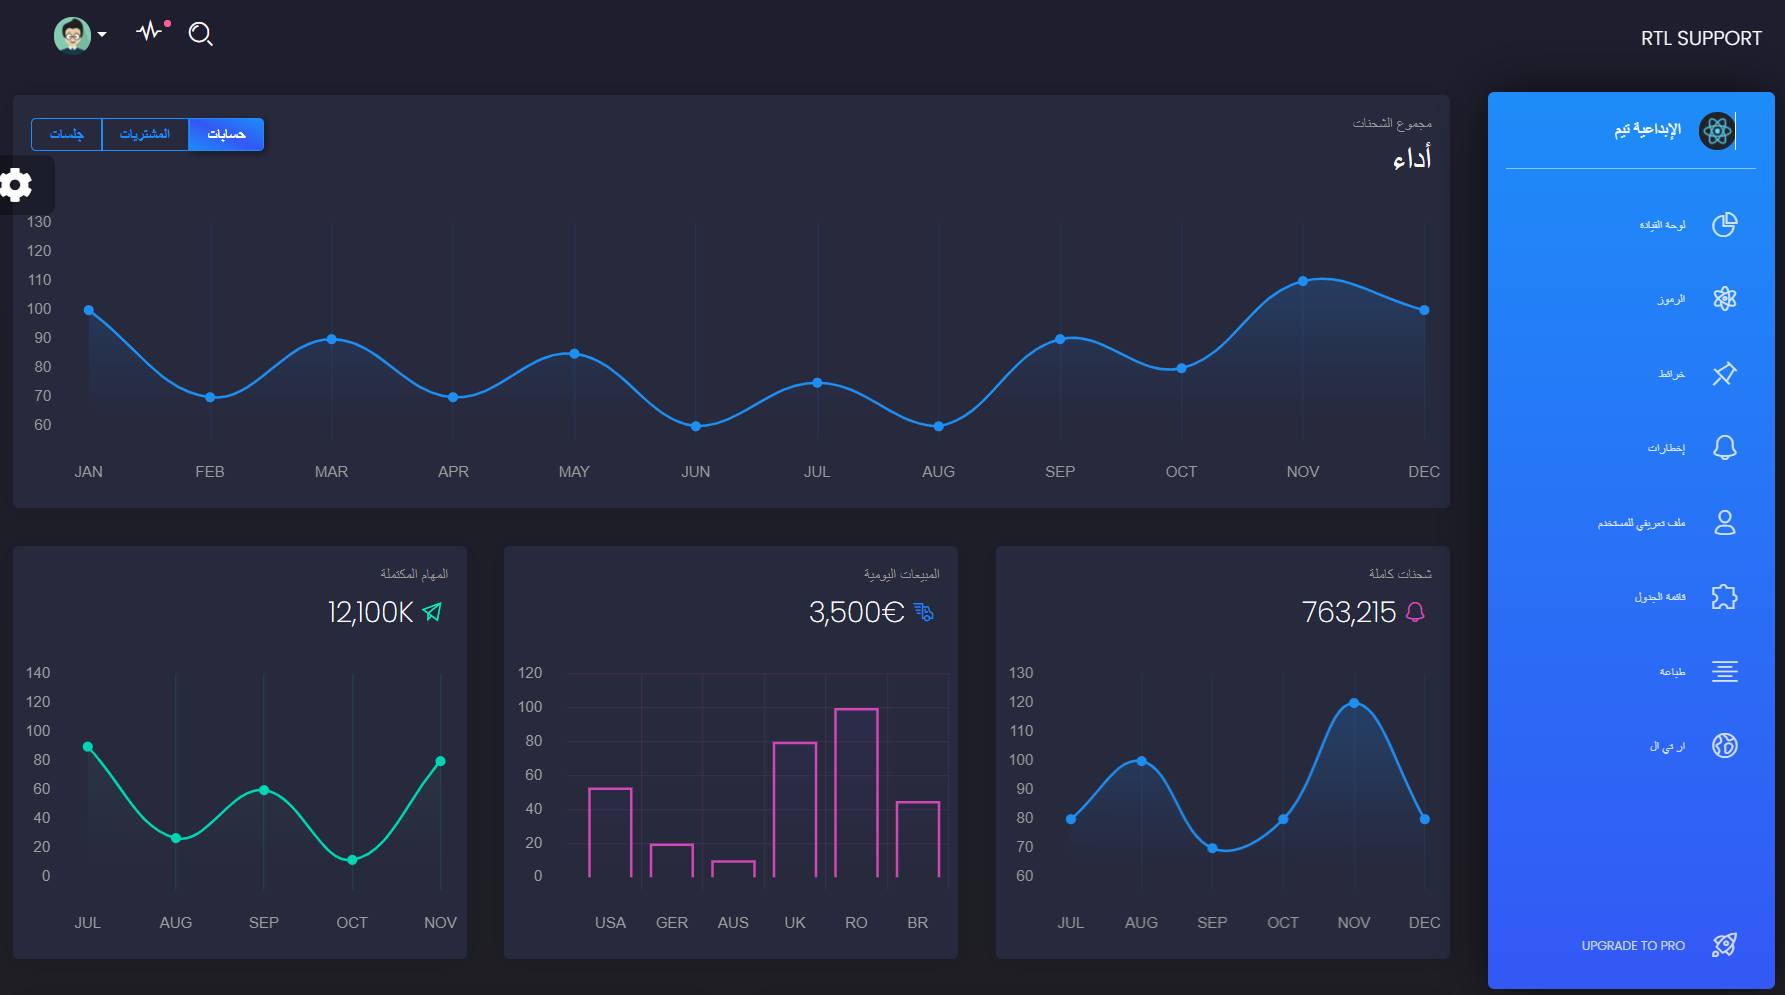
Task: Click the rocket icon next to Upgrade
Action: pyautogui.click(x=1724, y=945)
